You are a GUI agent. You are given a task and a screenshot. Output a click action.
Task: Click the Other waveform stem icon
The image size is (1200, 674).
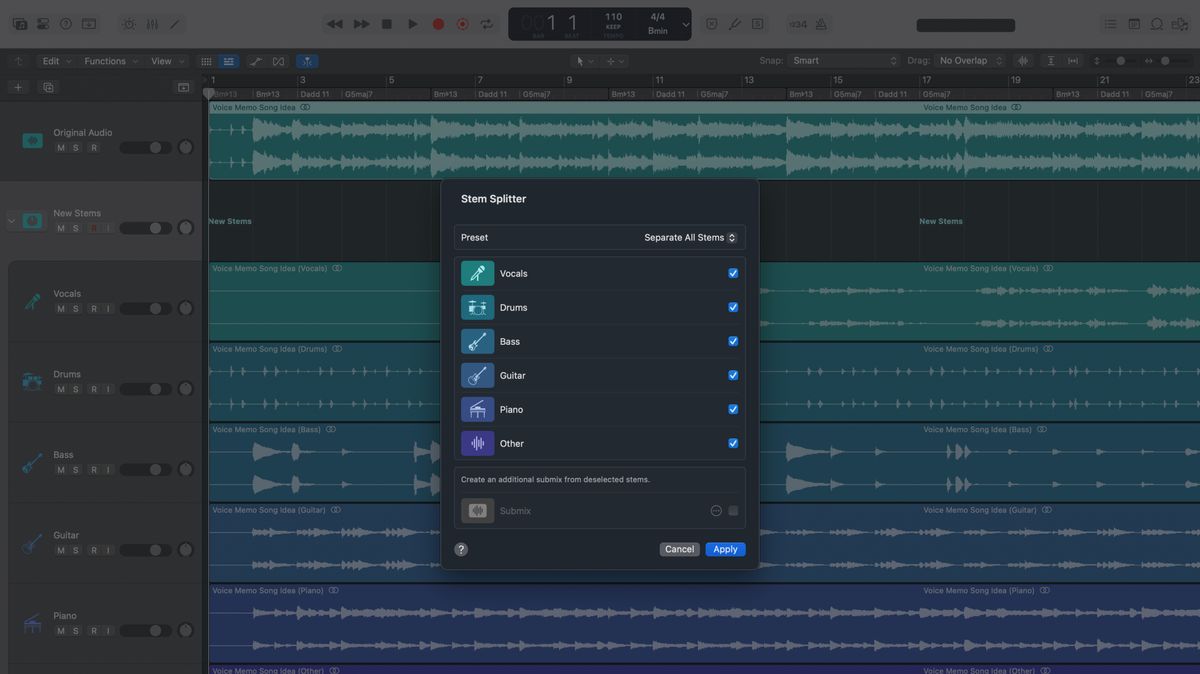[x=477, y=443]
